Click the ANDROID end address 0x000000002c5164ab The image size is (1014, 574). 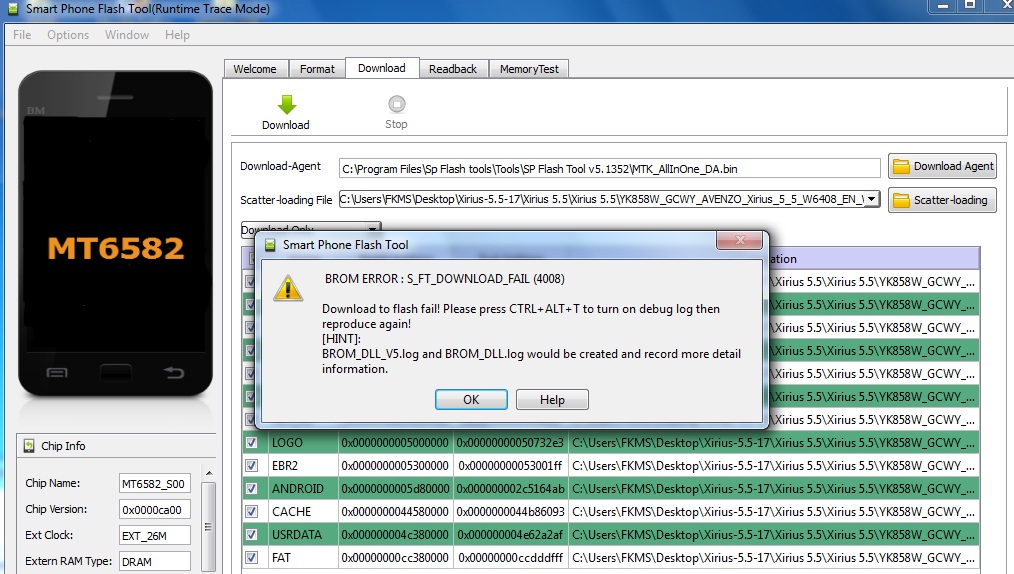[510, 489]
